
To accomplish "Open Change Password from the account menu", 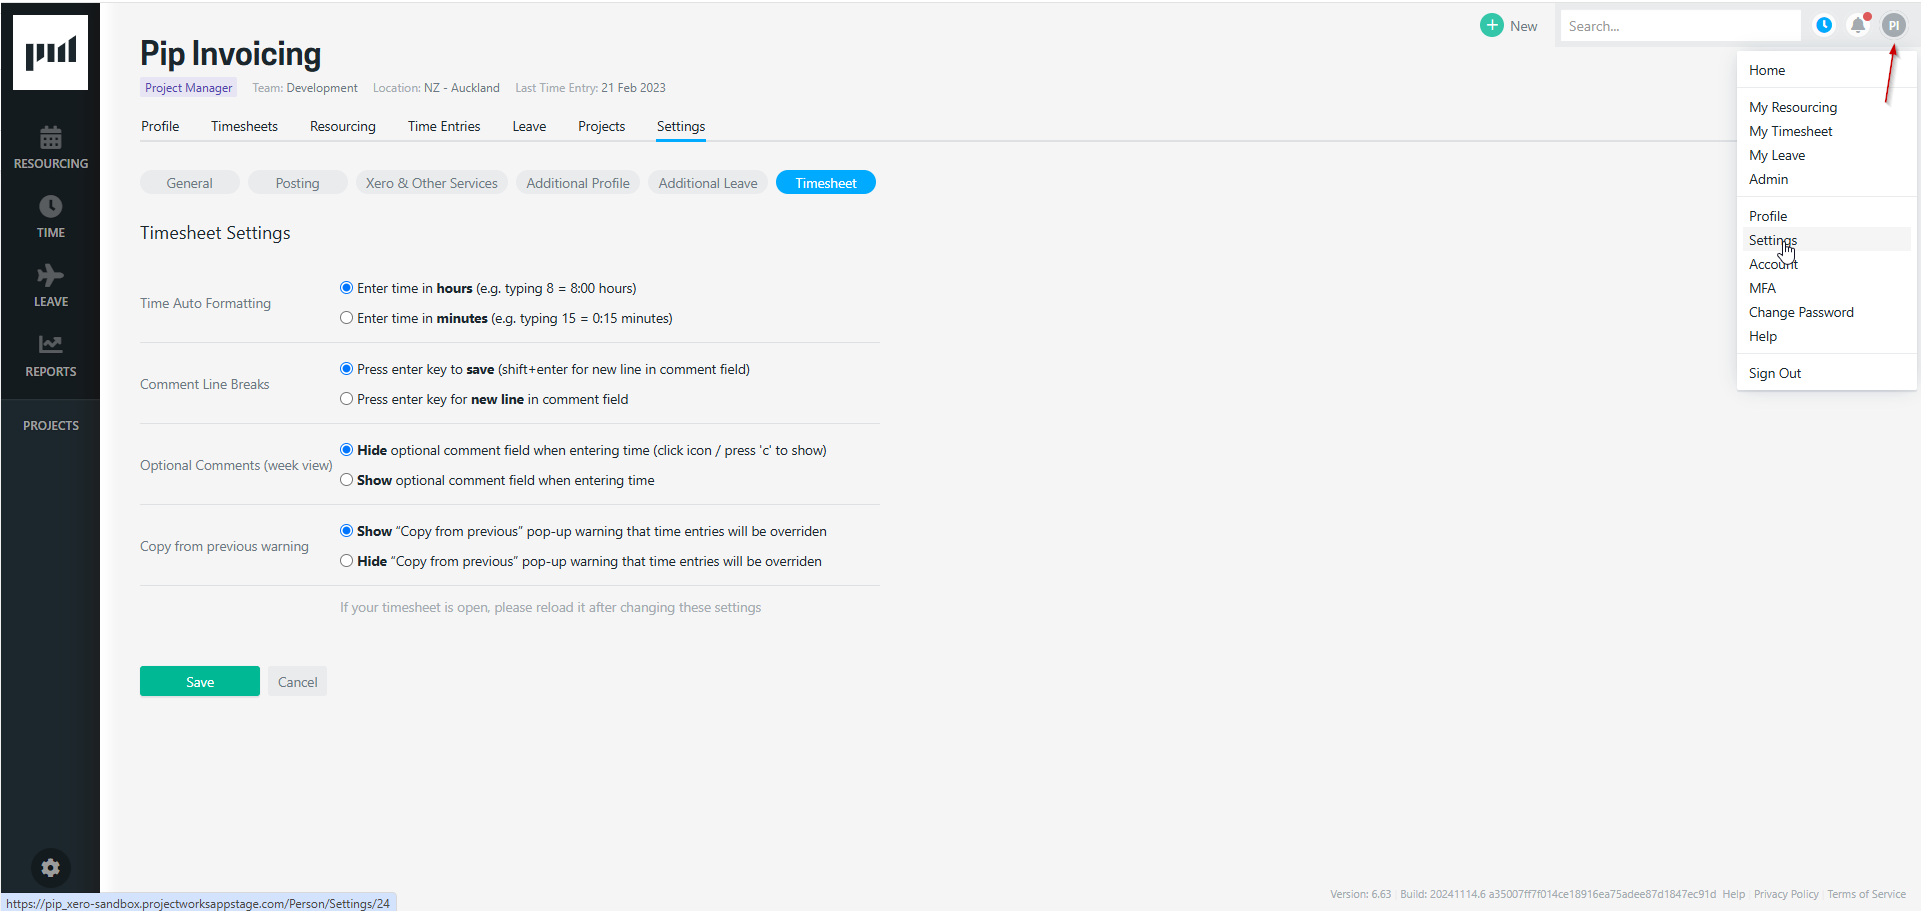I will (x=1801, y=312).
